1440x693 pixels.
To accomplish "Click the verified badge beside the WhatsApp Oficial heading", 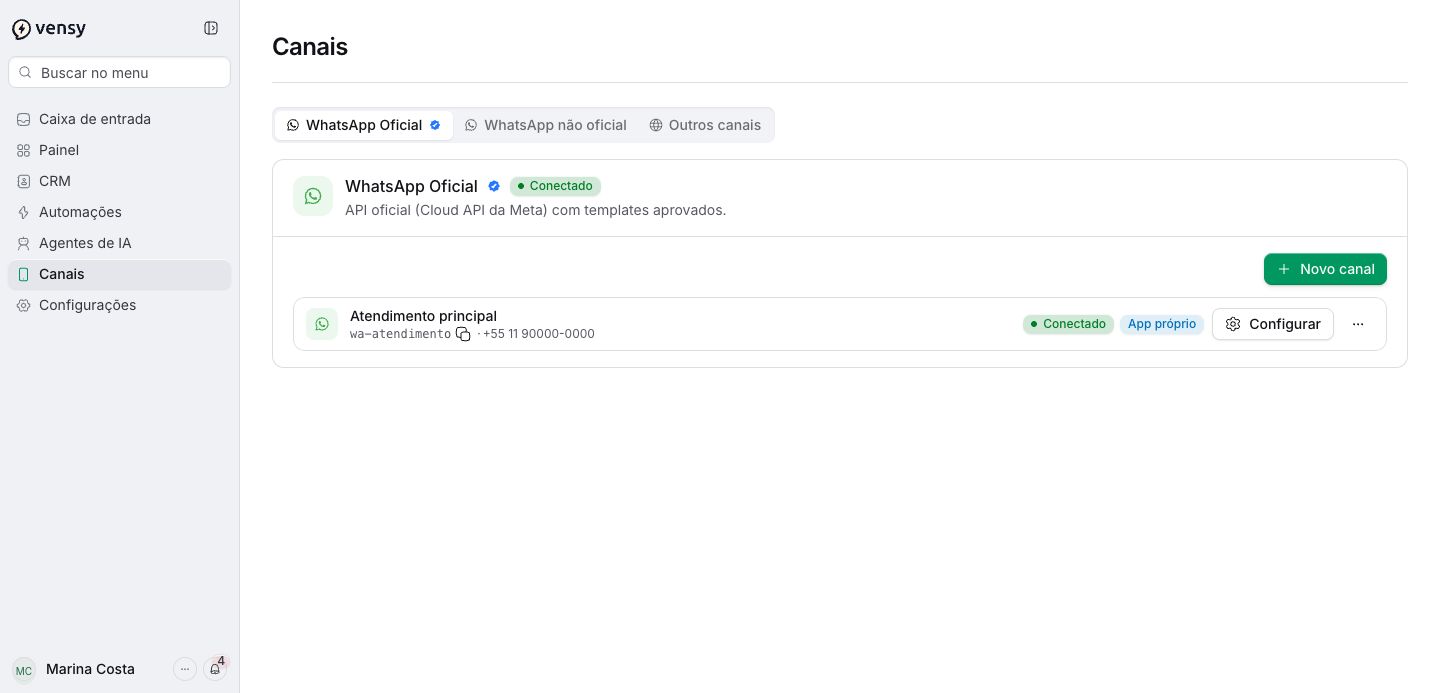I will (494, 186).
